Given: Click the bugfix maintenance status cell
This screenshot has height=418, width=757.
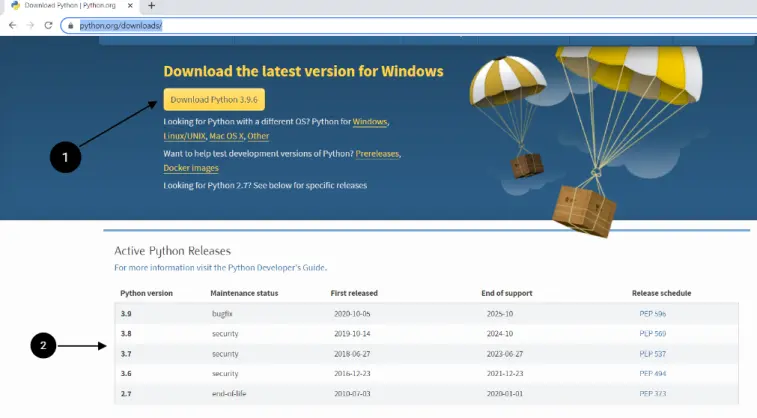Looking at the screenshot, I should (222, 314).
